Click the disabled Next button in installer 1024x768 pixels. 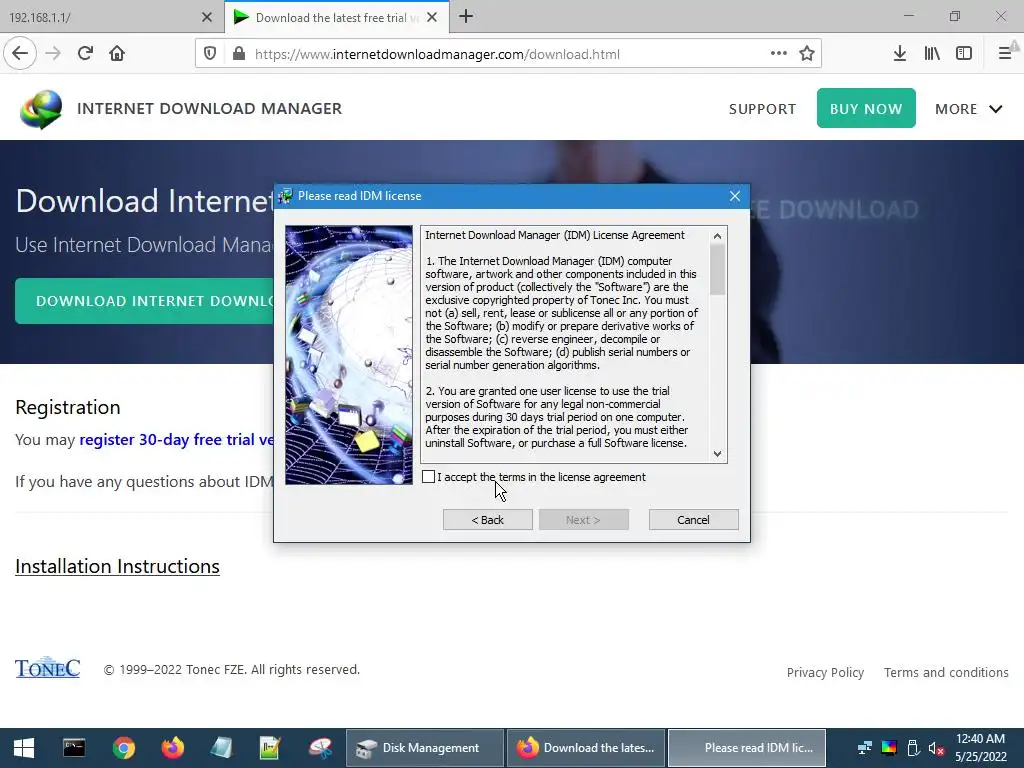(x=583, y=520)
